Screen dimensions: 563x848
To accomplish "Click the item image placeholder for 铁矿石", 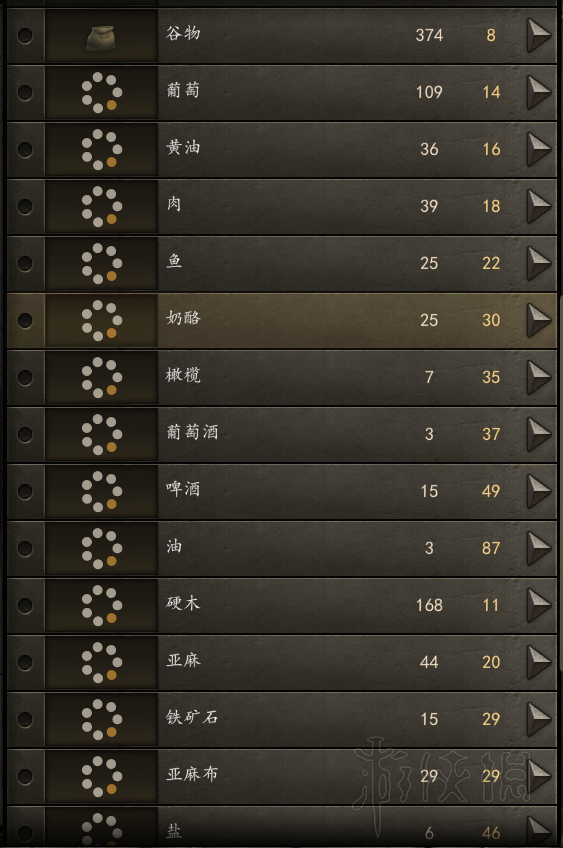I will coord(101,719).
